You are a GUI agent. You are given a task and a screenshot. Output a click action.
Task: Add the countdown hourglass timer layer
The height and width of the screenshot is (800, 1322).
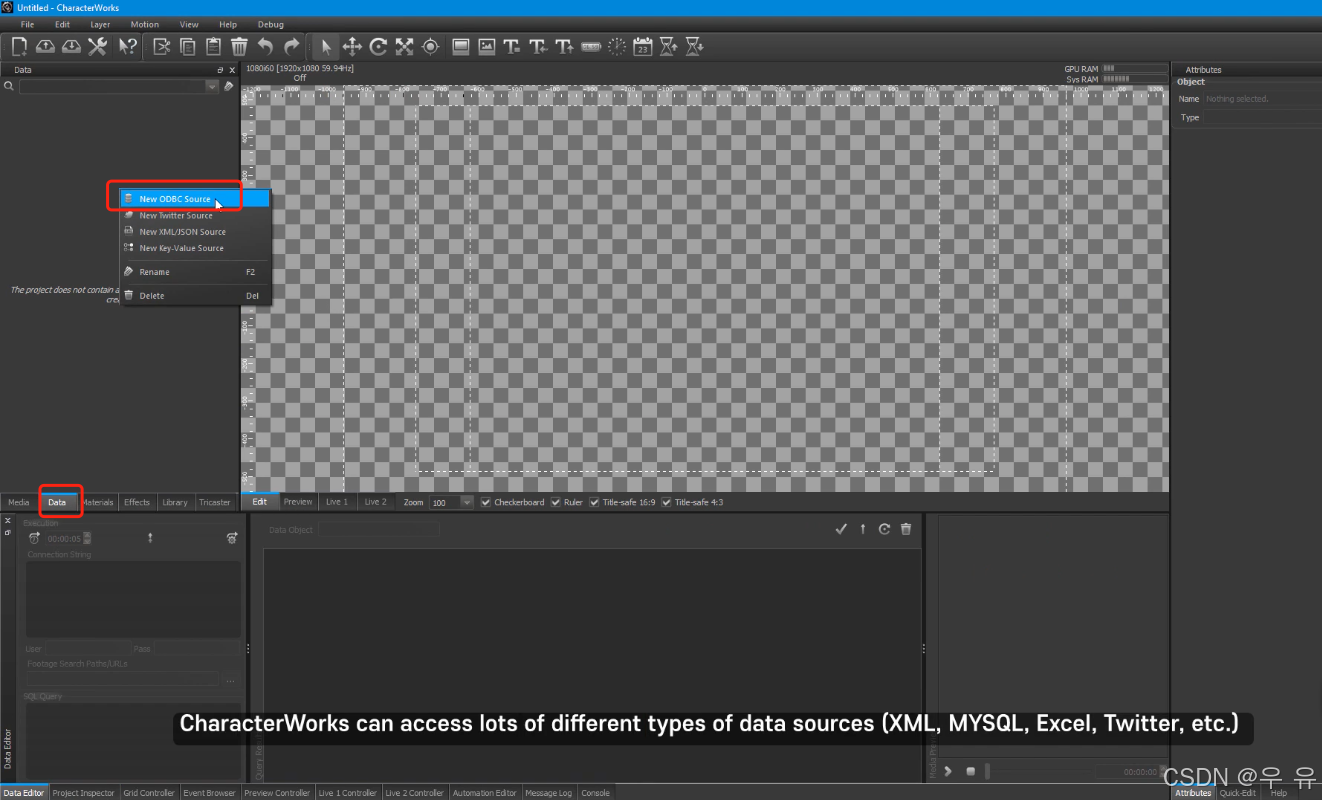click(x=695, y=46)
